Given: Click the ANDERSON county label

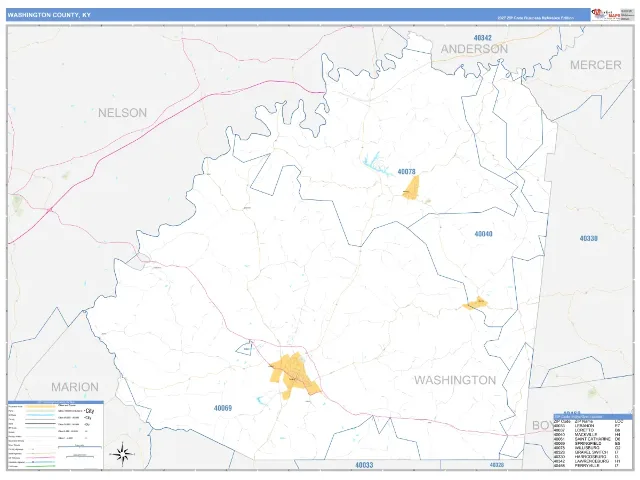Looking at the screenshot, I should [474, 49].
